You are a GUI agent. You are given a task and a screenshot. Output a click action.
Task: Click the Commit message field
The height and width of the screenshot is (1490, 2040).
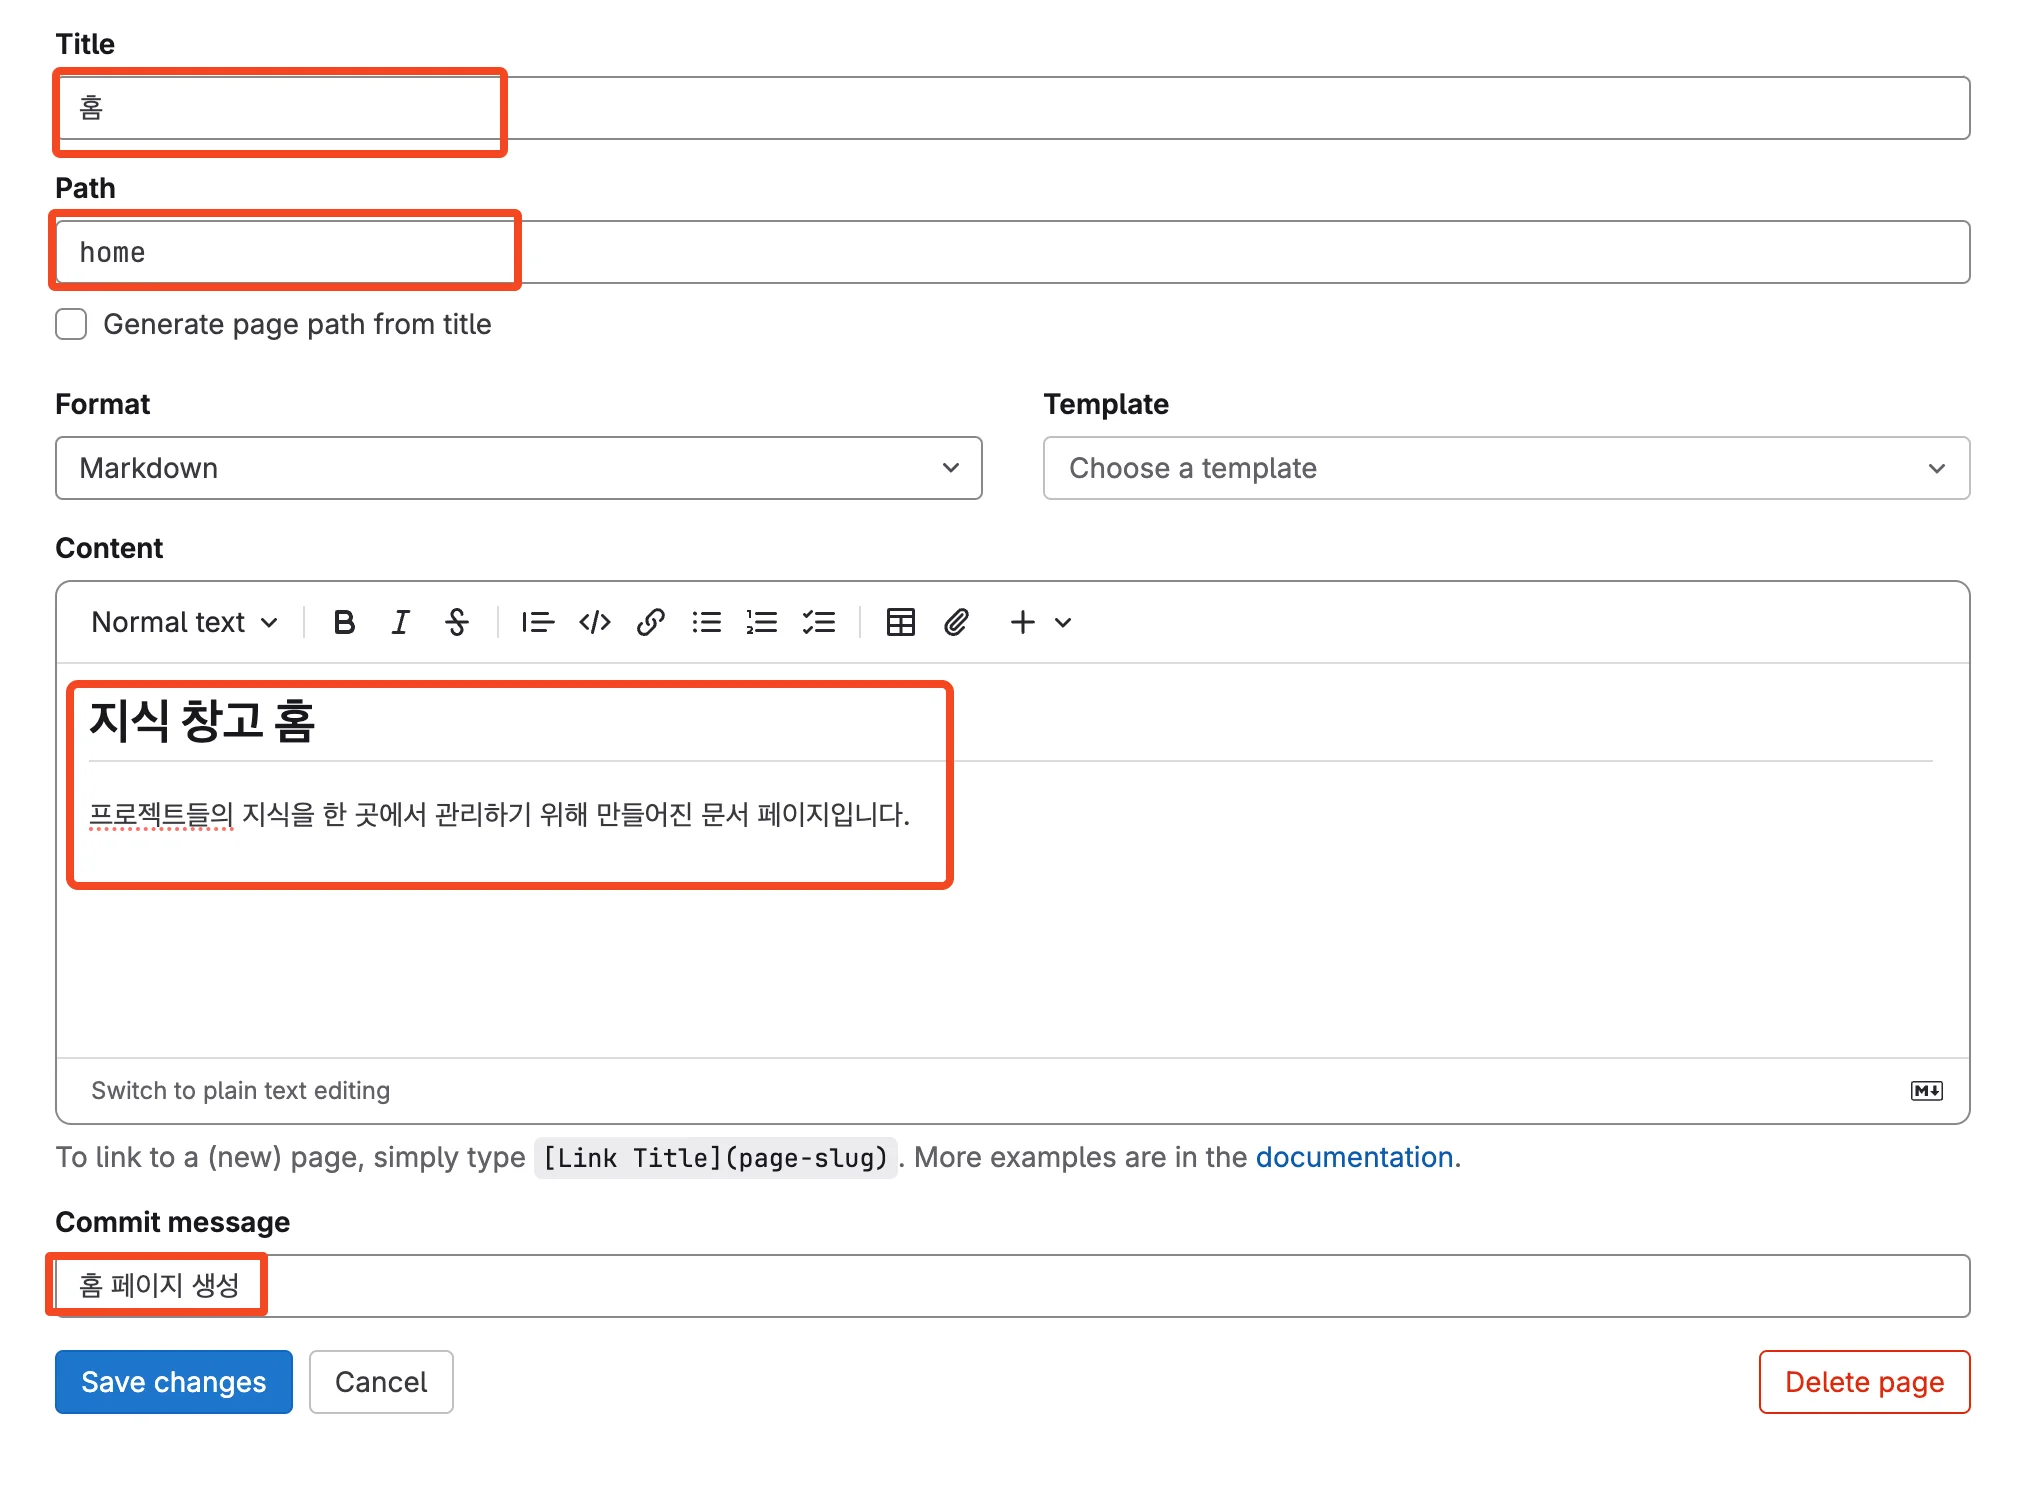point(1100,1286)
